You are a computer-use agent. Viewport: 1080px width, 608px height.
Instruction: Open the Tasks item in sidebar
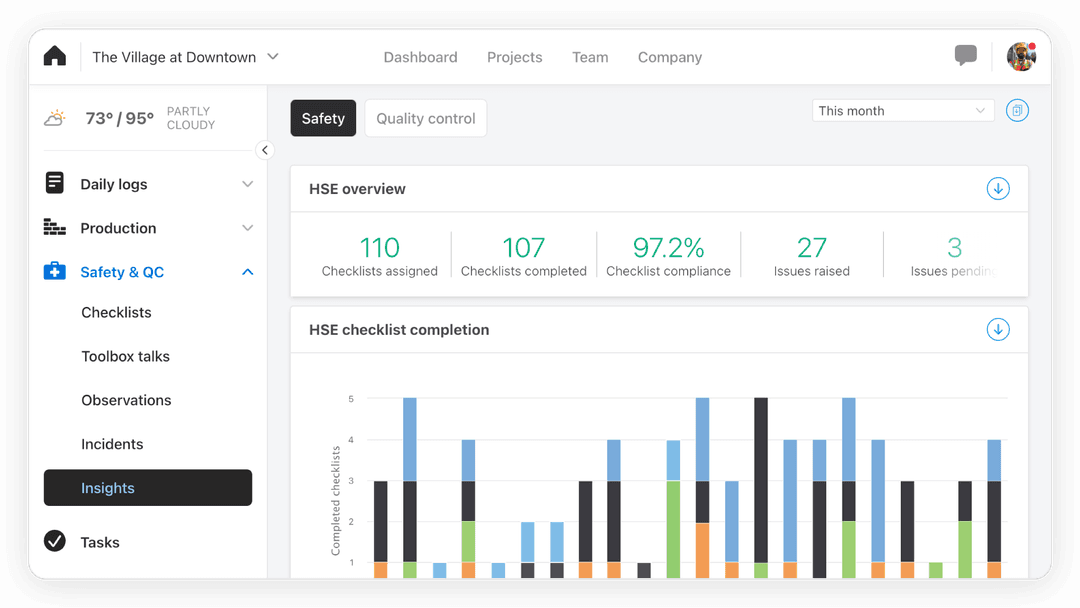coord(100,542)
